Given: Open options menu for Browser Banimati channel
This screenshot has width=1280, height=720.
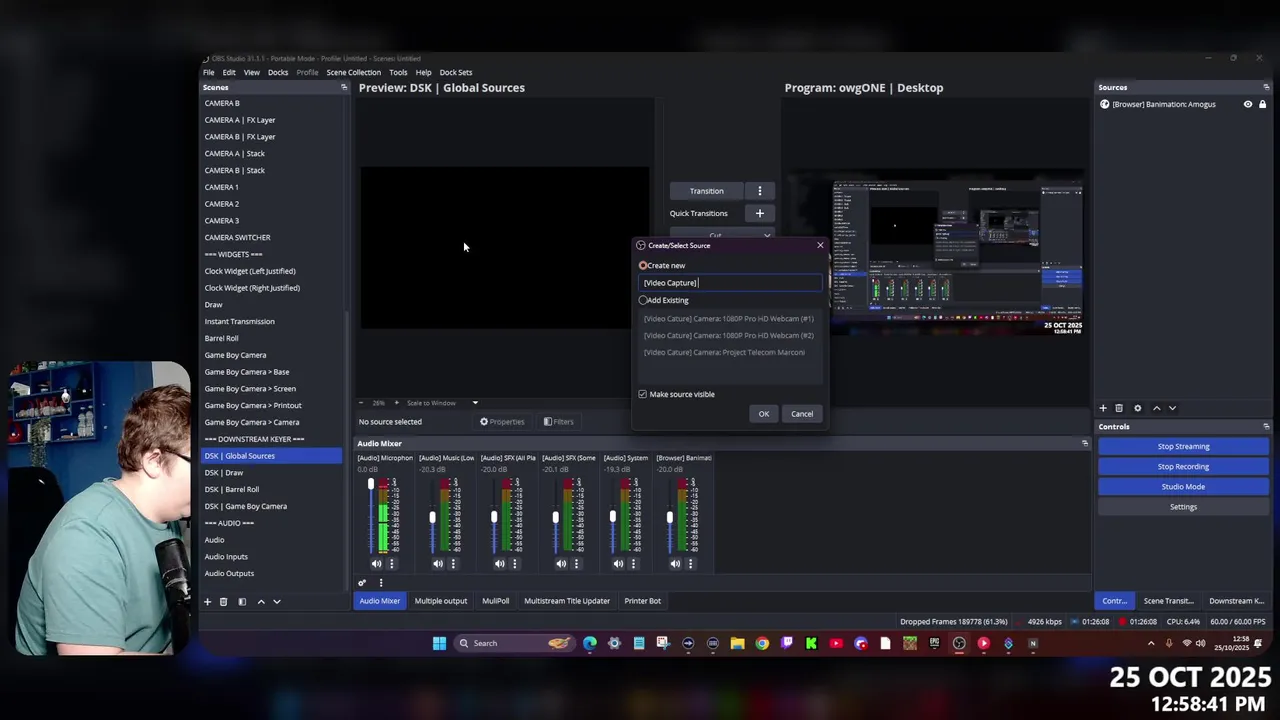Looking at the screenshot, I should click(690, 564).
